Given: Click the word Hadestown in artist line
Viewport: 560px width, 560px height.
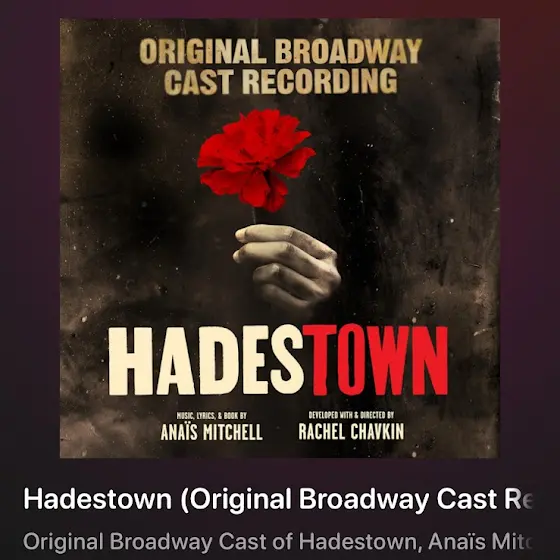Looking at the screenshot, I should tap(358, 541).
